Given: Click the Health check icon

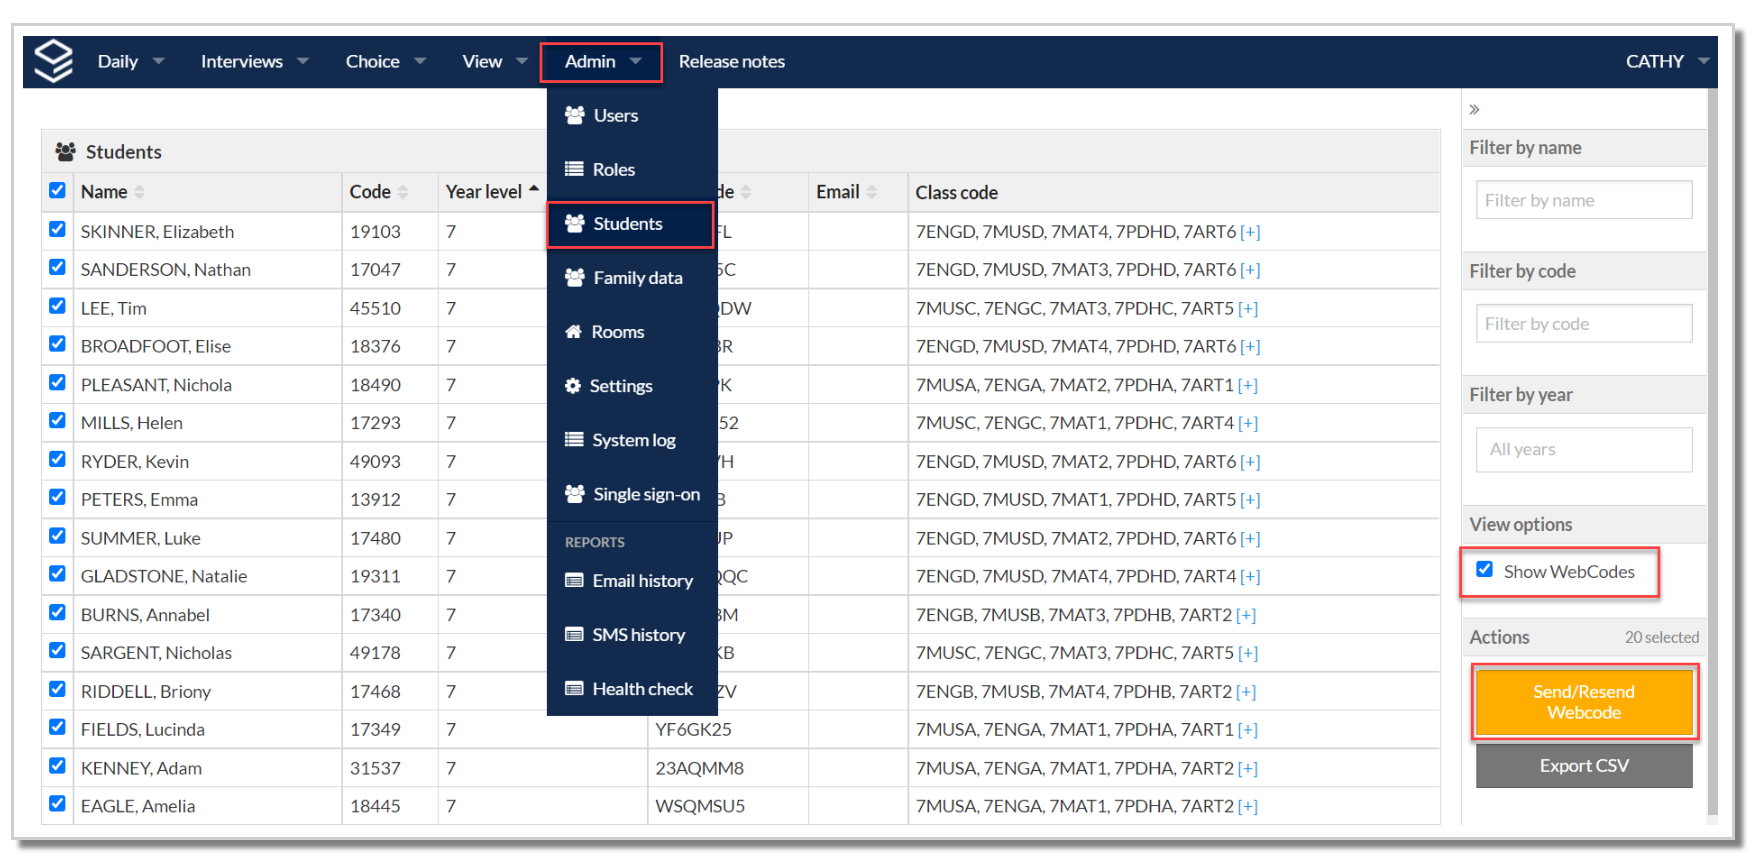Looking at the screenshot, I should click(x=574, y=688).
